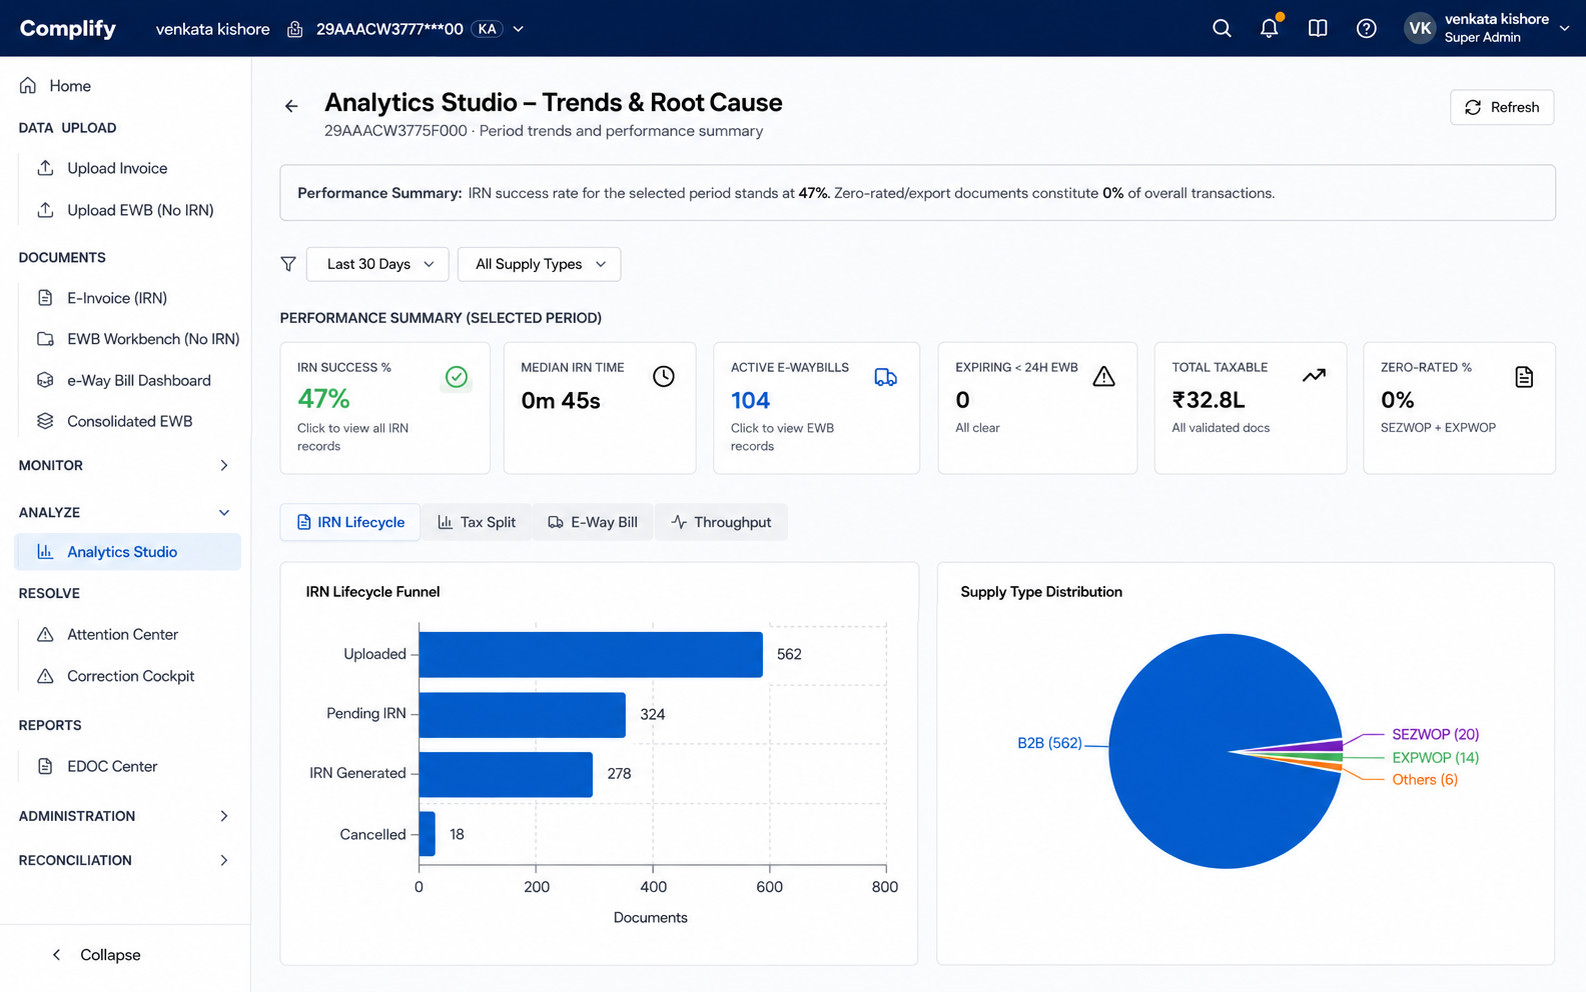This screenshot has width=1586, height=992.
Task: Click the EDOC Center document icon
Action: click(45, 766)
